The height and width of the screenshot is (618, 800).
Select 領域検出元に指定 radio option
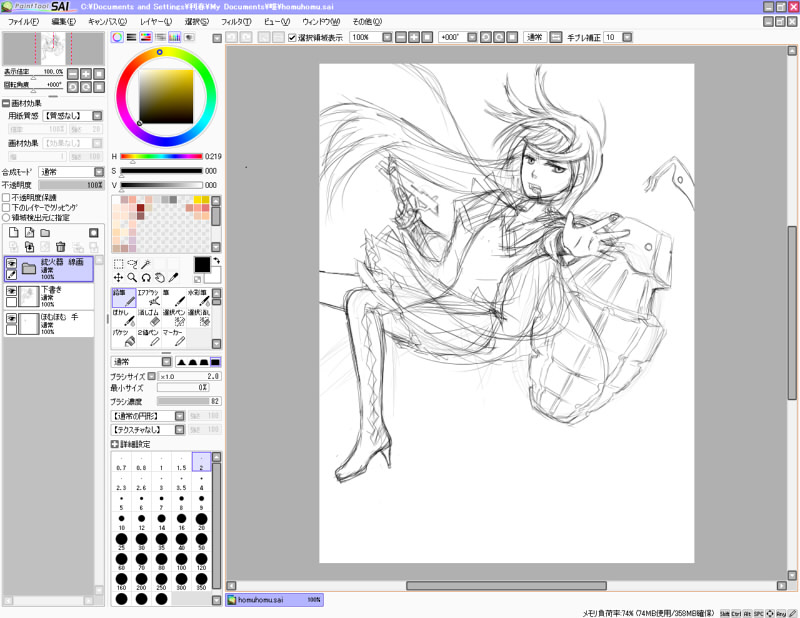6,217
